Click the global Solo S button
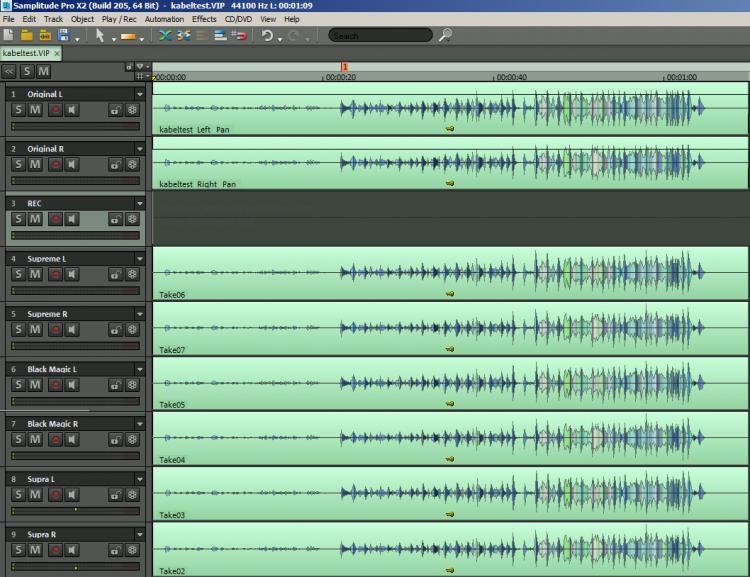The image size is (750, 577). pyautogui.click(x=27, y=71)
